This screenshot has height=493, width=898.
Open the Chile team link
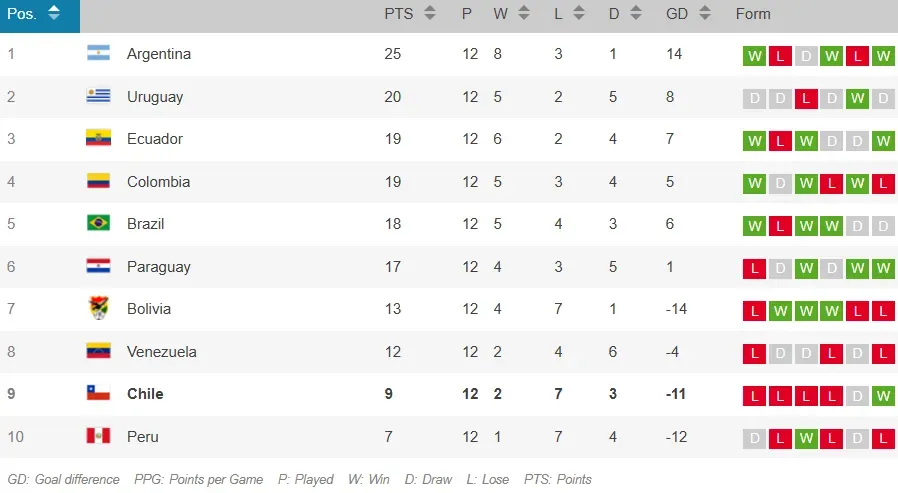click(145, 394)
